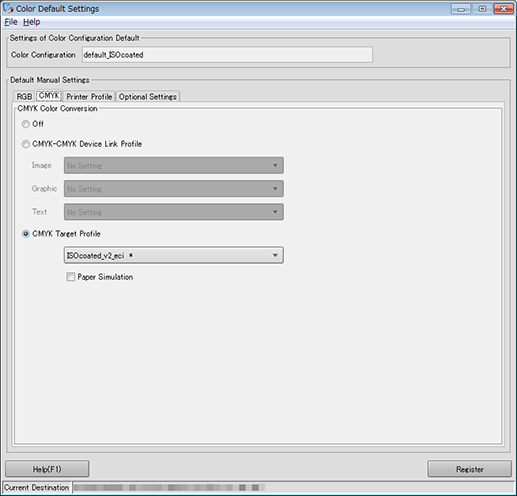Open the Optional Settings tab

[148, 97]
